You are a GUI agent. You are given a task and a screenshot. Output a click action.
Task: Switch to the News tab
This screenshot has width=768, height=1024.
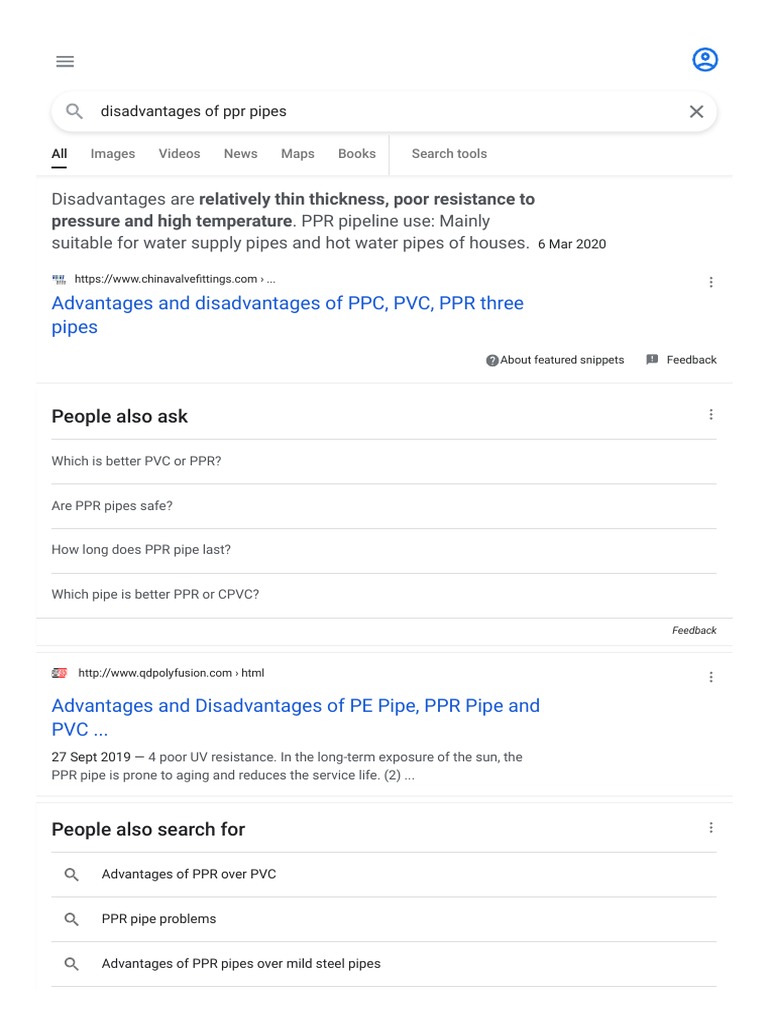pos(240,154)
